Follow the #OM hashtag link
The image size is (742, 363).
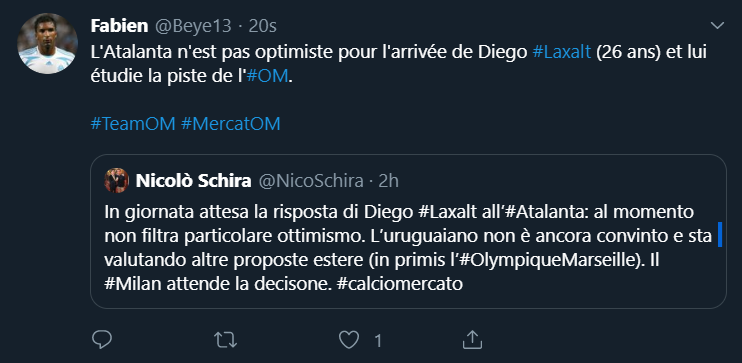tap(267, 76)
